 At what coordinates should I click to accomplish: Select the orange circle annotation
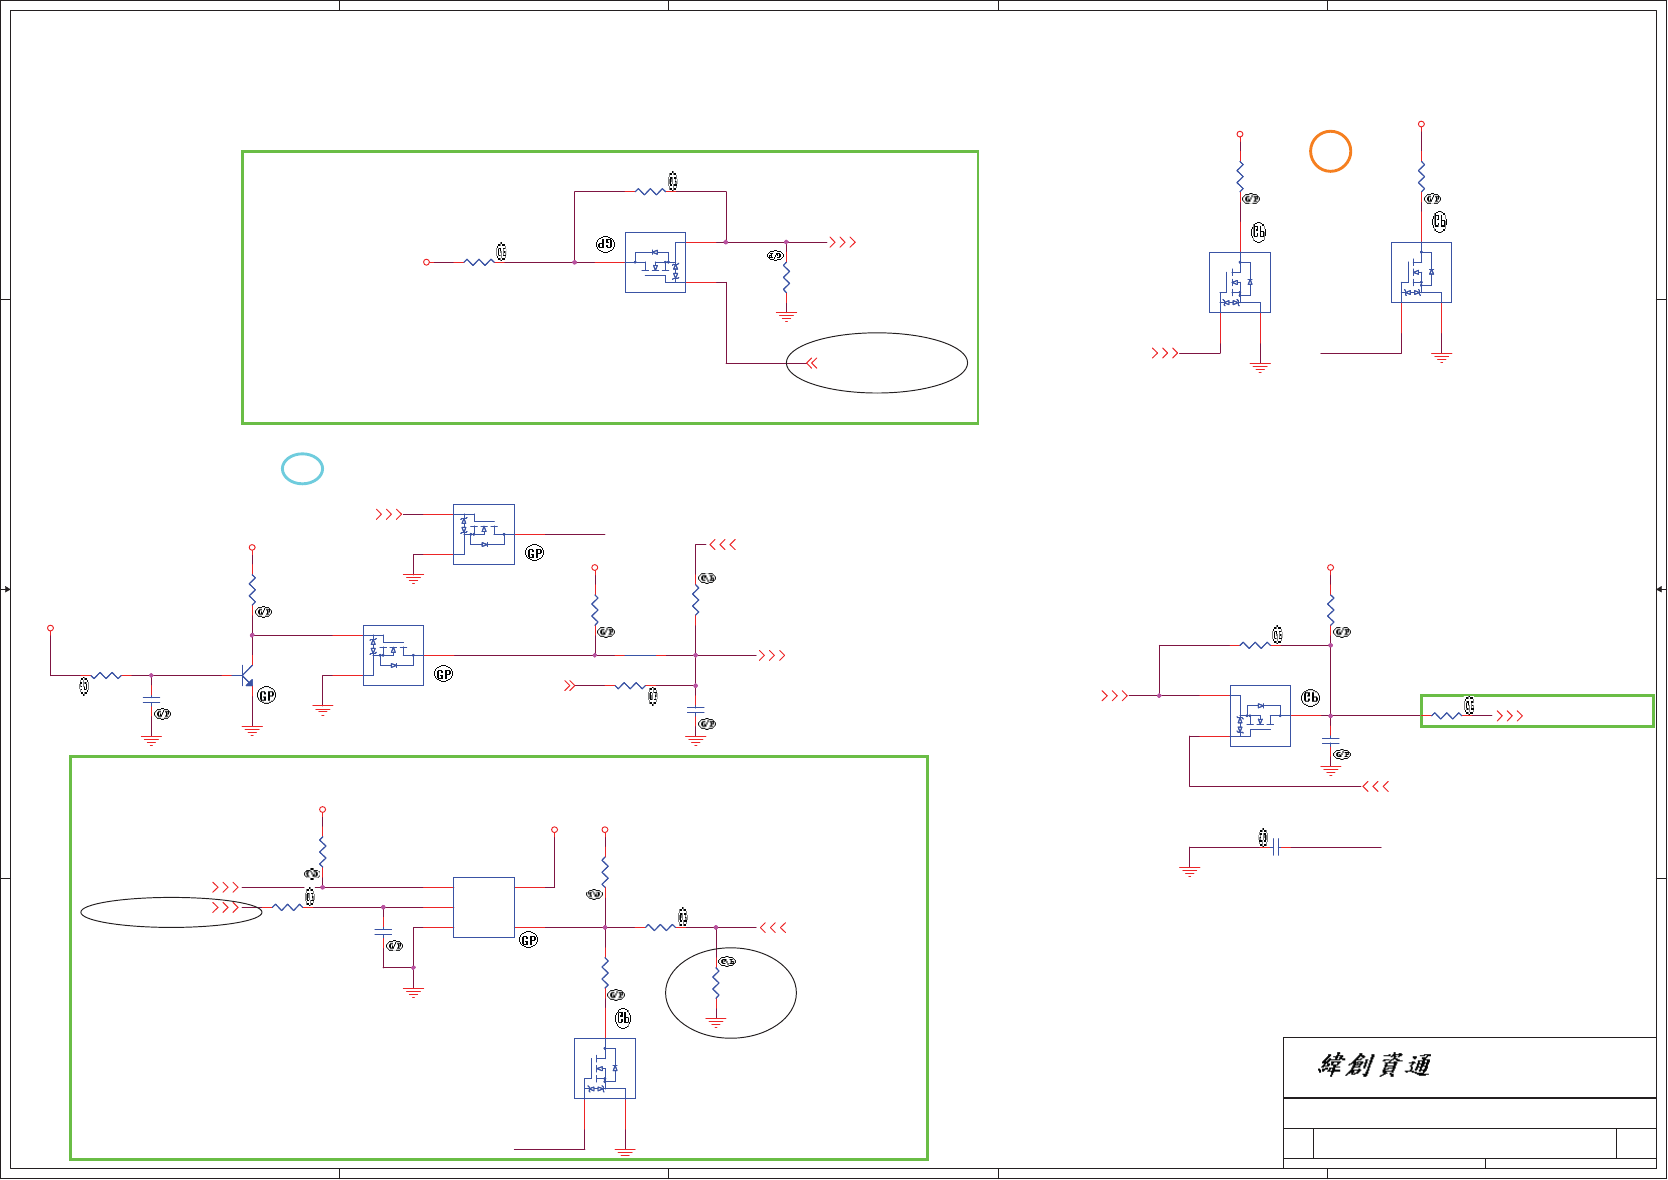click(x=1330, y=151)
